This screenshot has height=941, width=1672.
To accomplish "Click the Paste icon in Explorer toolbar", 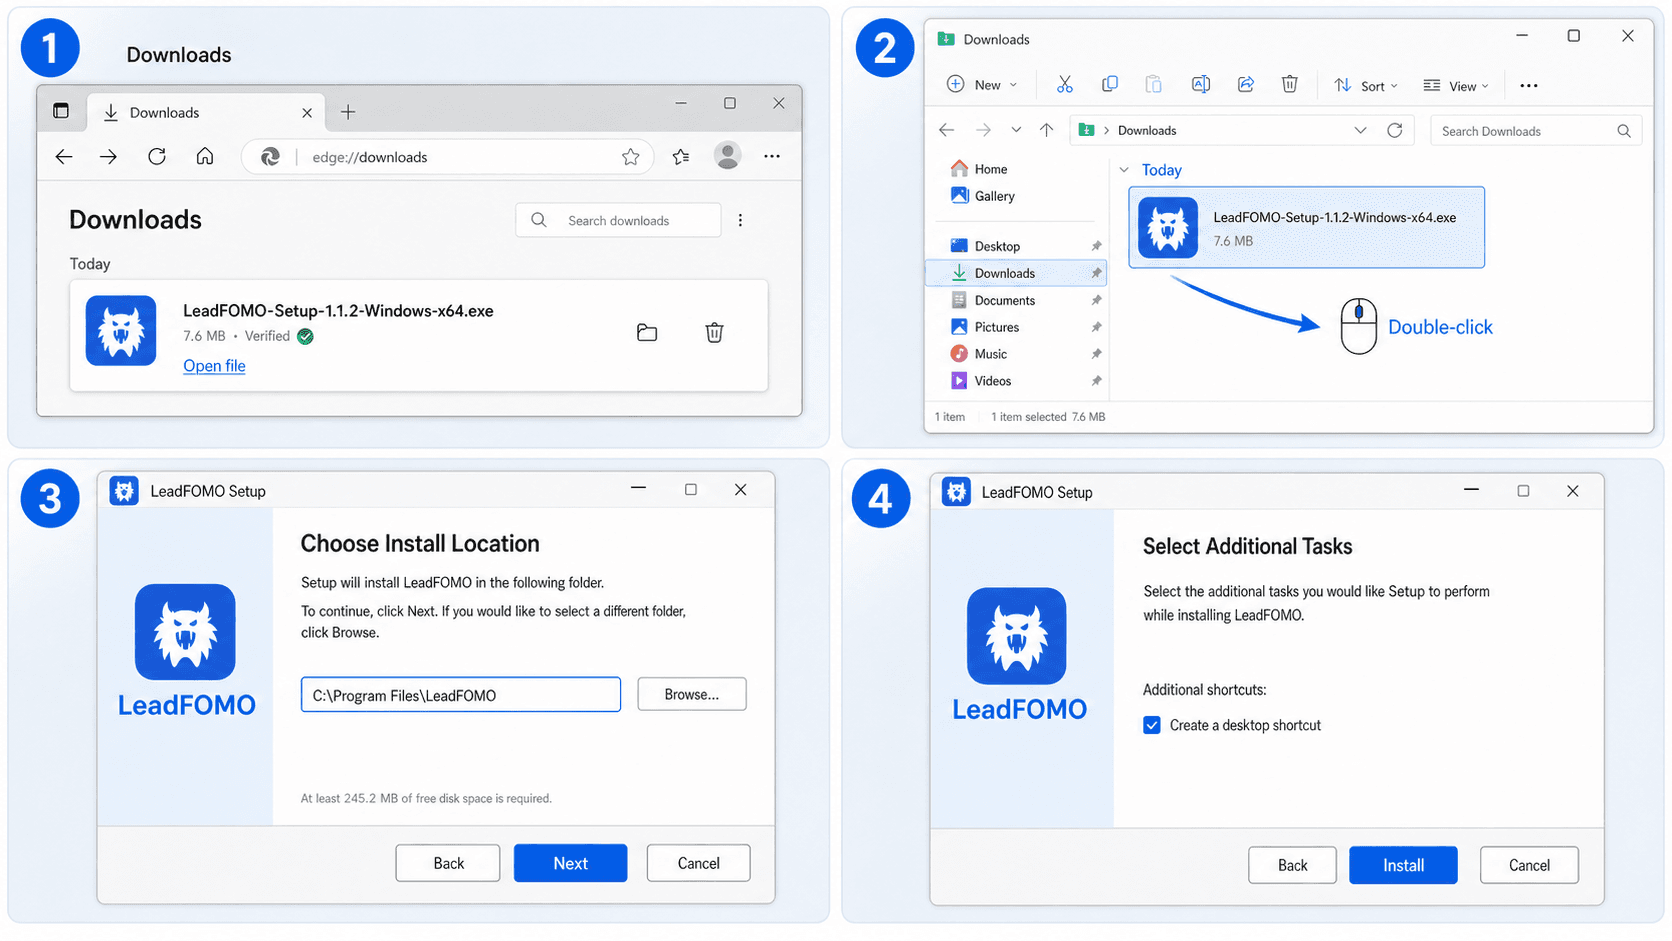I will [x=1153, y=85].
